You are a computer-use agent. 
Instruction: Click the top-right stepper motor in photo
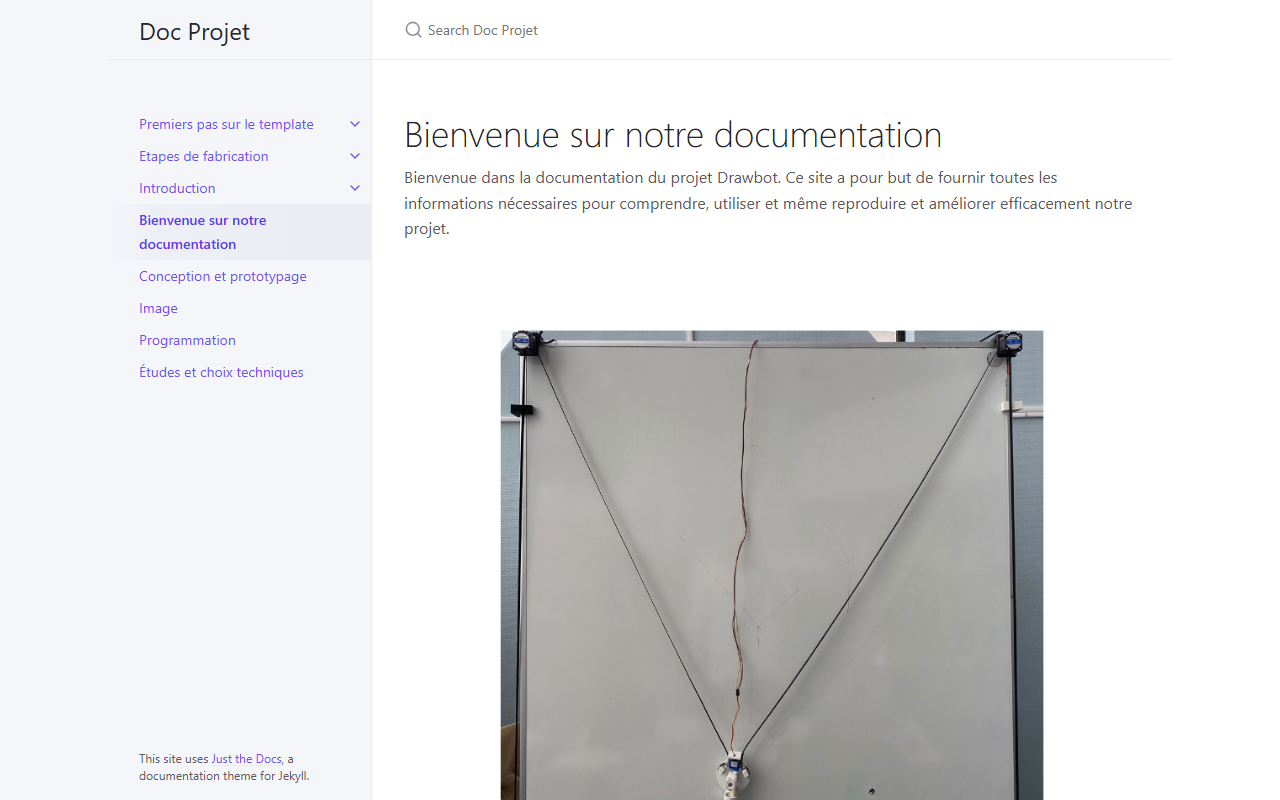point(1008,344)
